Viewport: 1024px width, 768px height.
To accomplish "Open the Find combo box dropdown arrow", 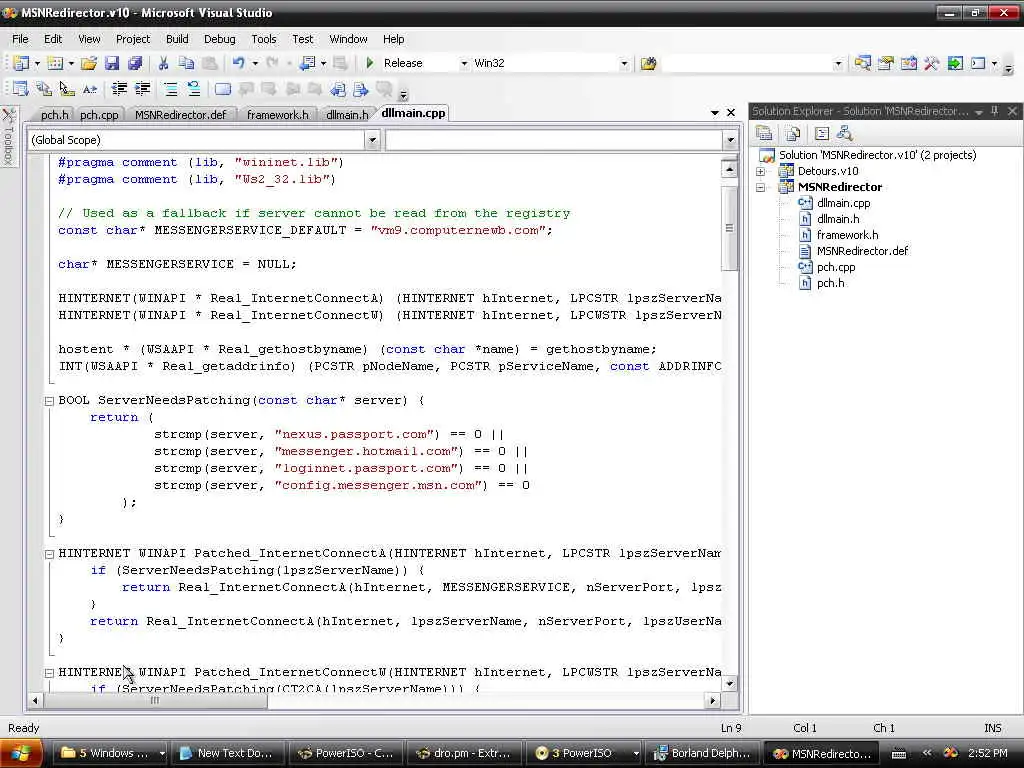I will (x=838, y=63).
